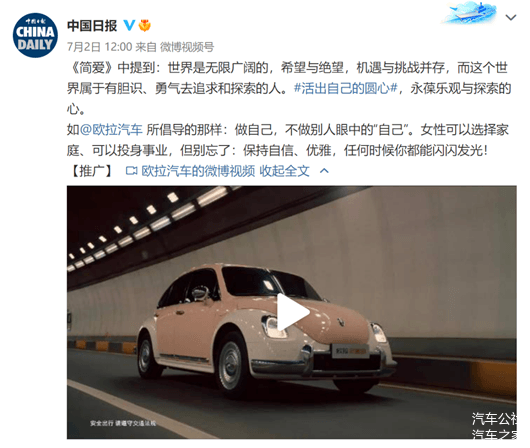The width and height of the screenshot is (530, 448).
Task: Open the 中国日报 account name link
Action: click(92, 26)
